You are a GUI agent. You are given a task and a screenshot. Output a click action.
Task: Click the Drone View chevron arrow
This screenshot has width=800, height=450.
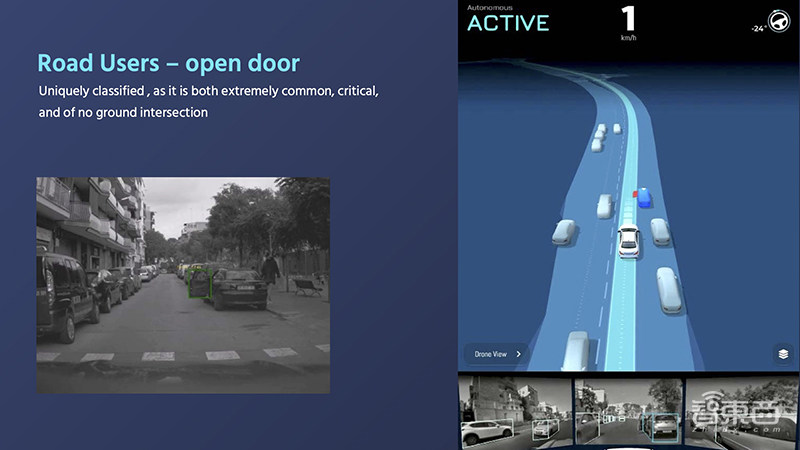click(519, 354)
